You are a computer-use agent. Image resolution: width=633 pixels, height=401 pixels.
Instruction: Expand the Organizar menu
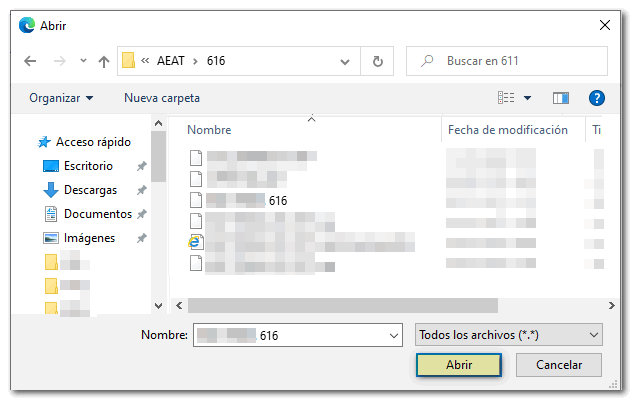61,98
